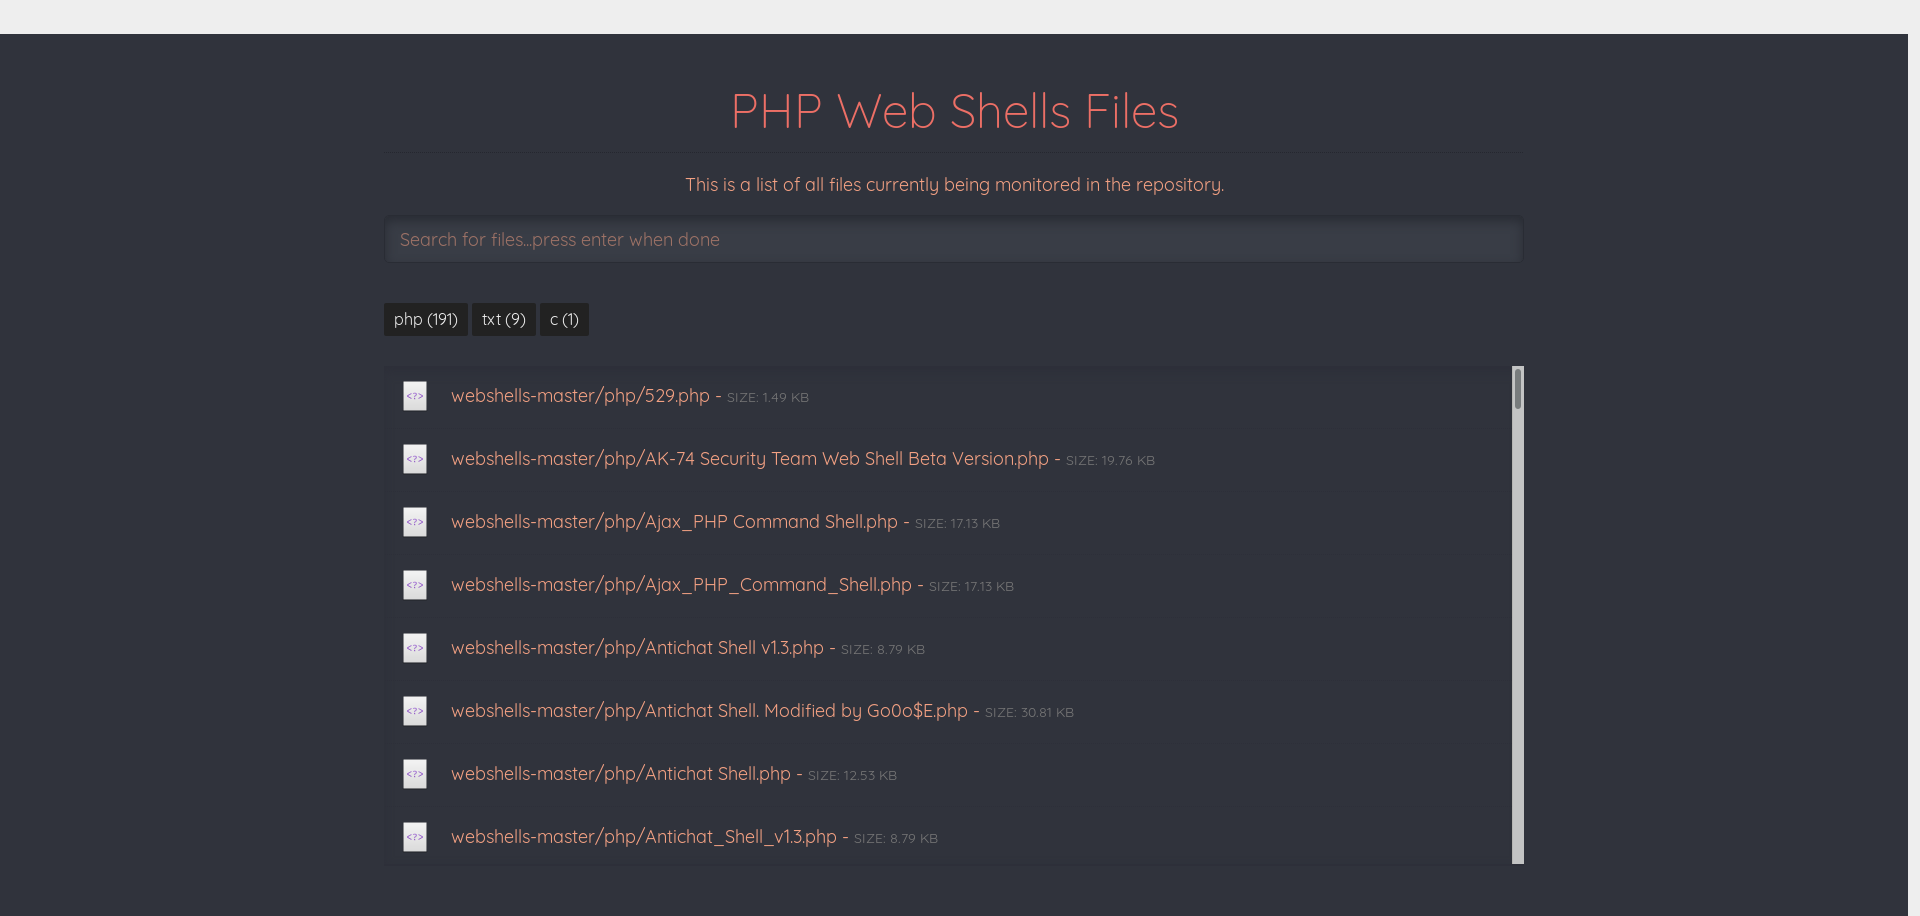Click the file icon beside Ajax_PHP Command Shell.php
1920x916 pixels.
tap(415, 522)
